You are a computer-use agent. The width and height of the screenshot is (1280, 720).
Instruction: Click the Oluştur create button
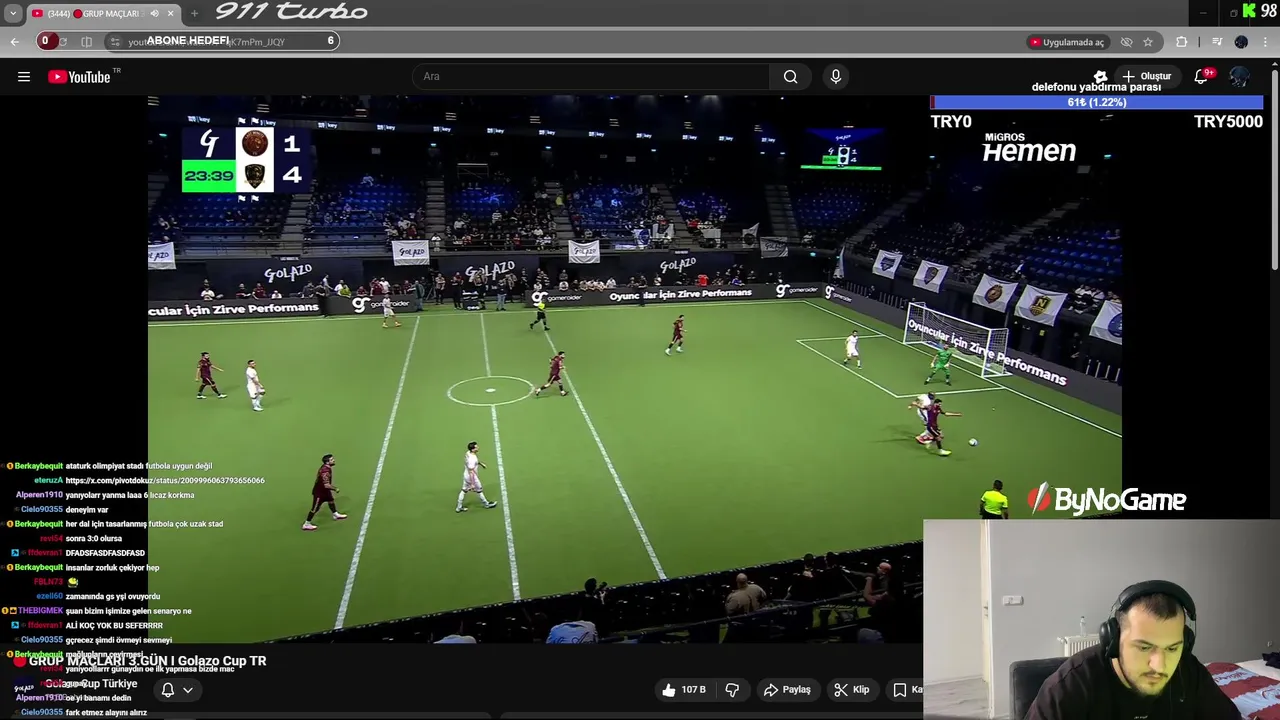tap(1147, 76)
